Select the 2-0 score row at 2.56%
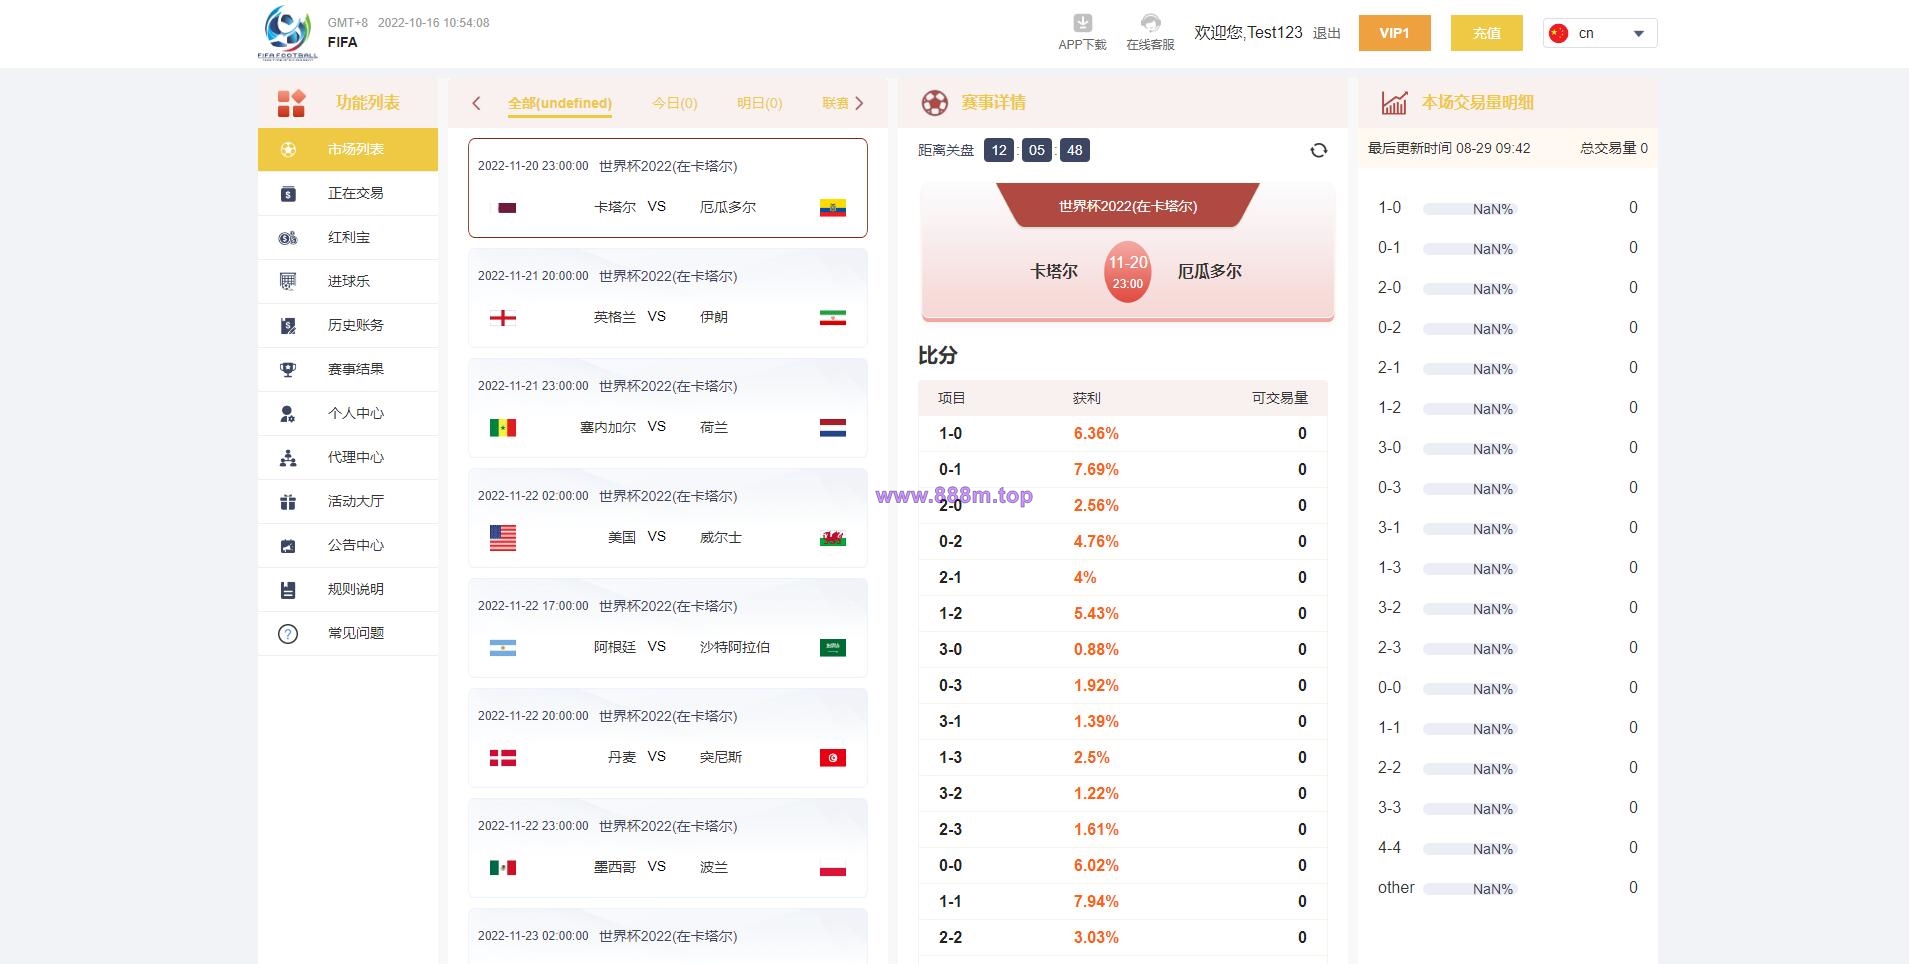The width and height of the screenshot is (1909, 964). (x=1123, y=505)
